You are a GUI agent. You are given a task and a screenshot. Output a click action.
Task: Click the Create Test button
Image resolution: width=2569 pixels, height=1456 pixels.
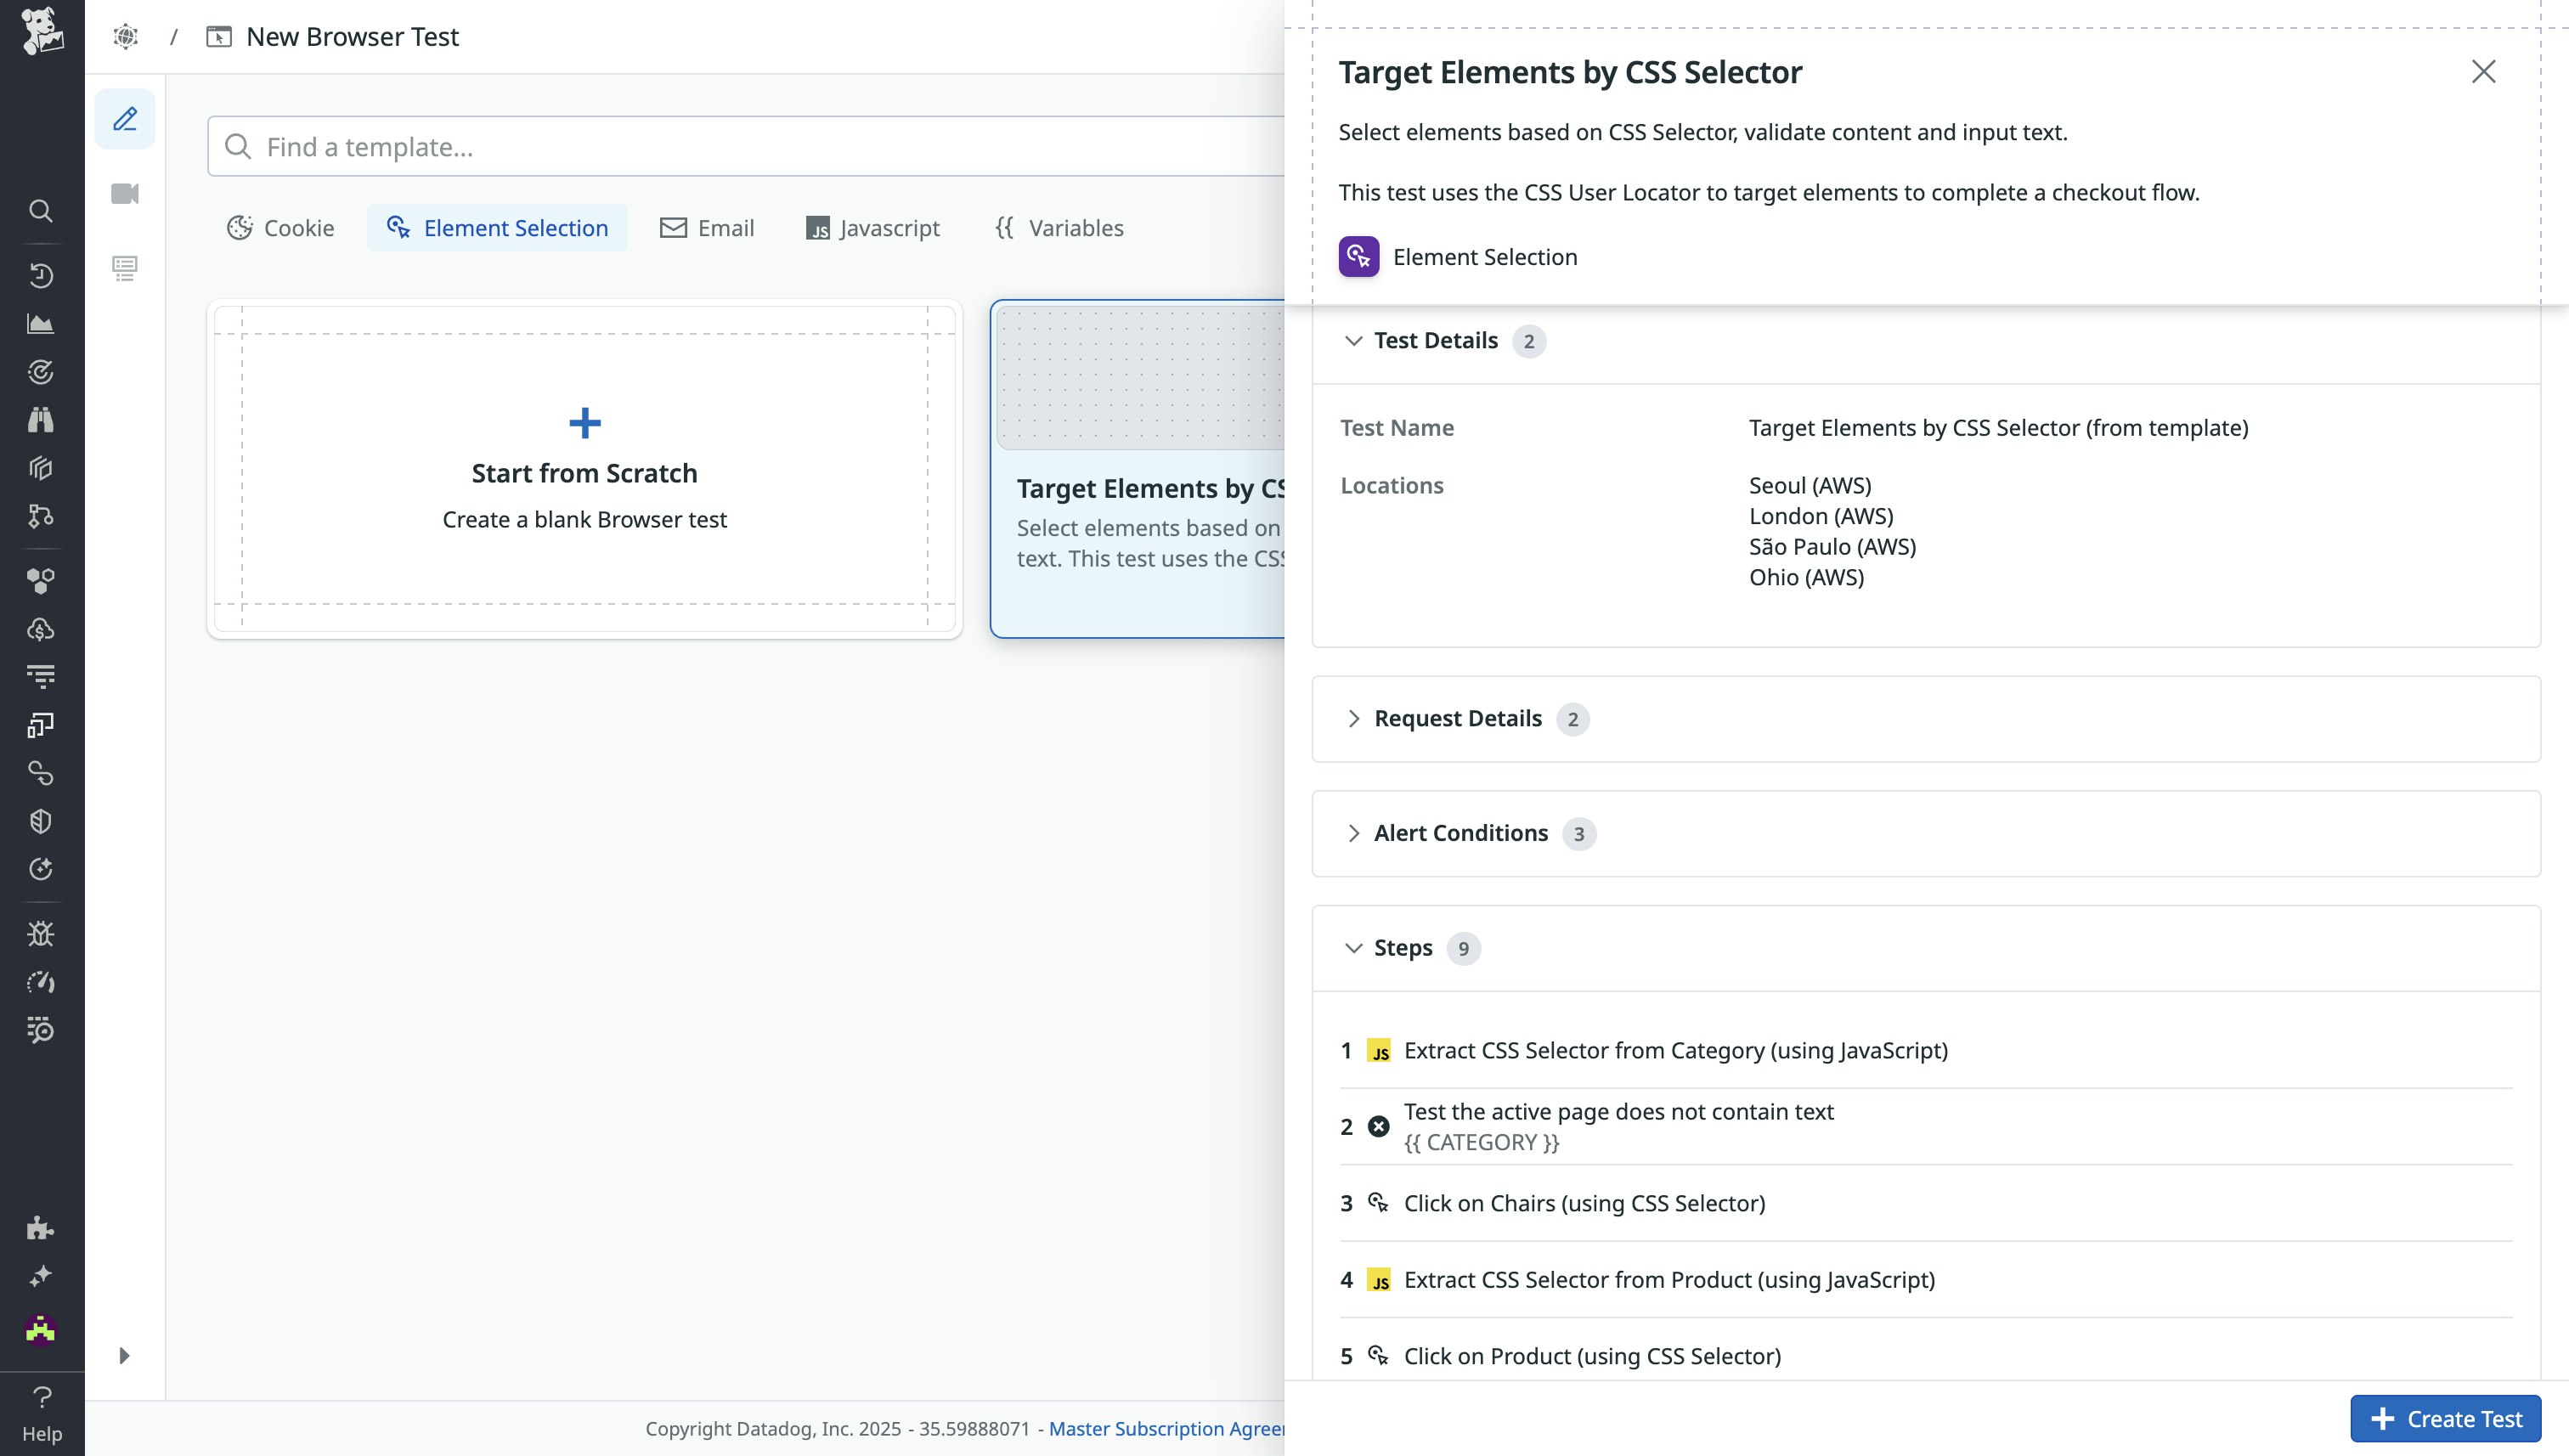coord(2445,1419)
